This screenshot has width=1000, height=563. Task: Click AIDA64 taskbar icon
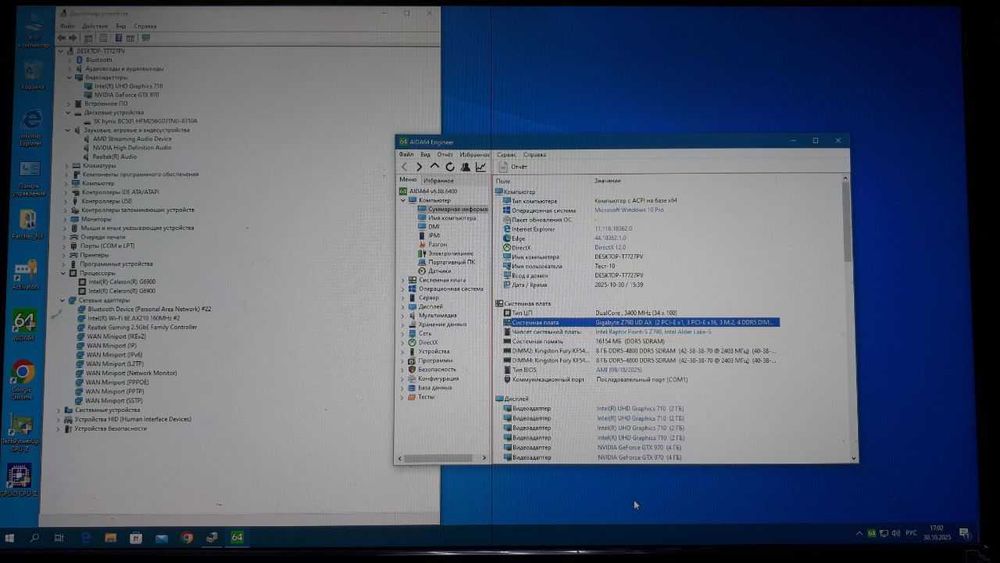[237, 537]
